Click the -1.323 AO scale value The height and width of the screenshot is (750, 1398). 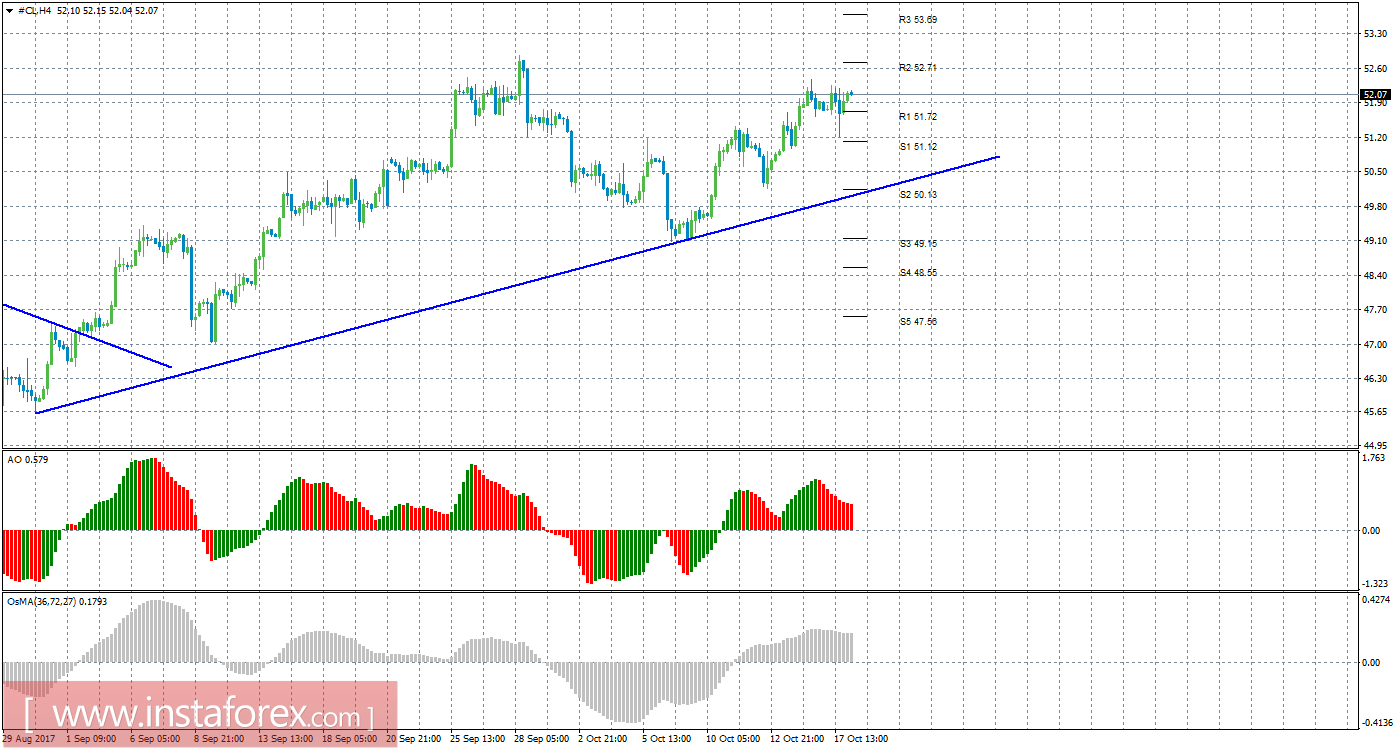click(1375, 583)
